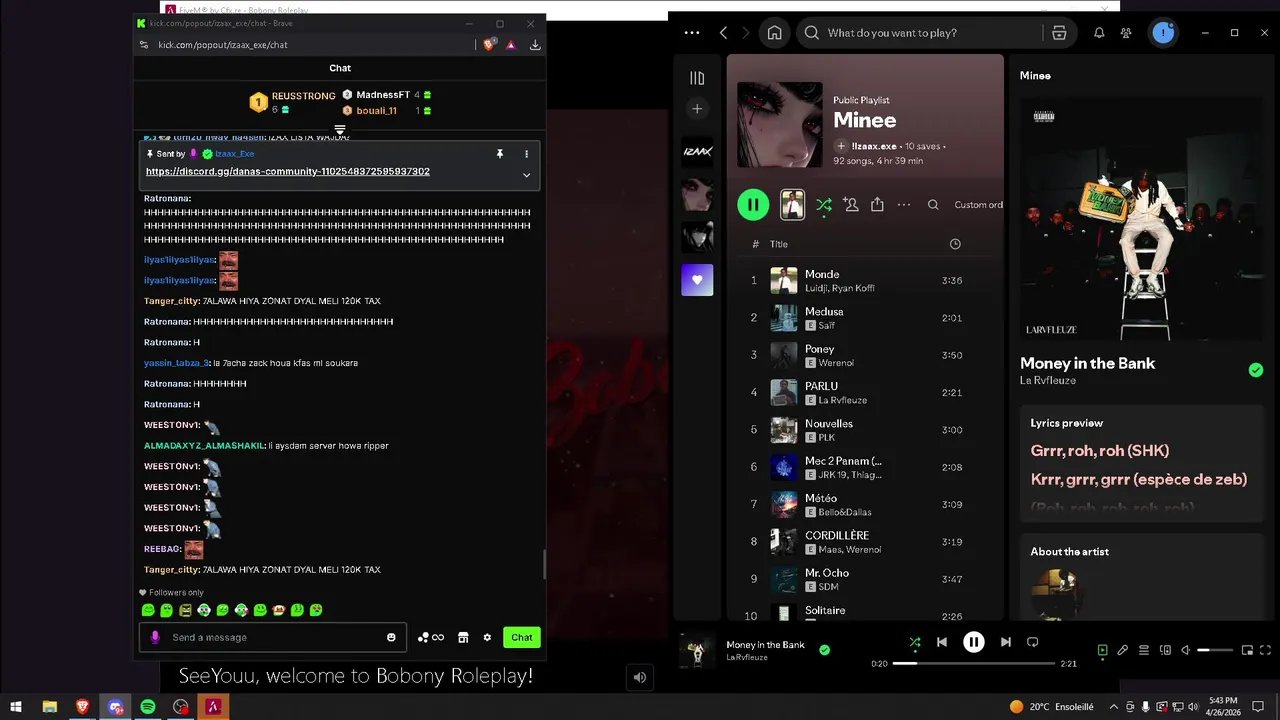Open the emoji picker in Kick chat
Screen dimensions: 1280x720
pos(391,637)
